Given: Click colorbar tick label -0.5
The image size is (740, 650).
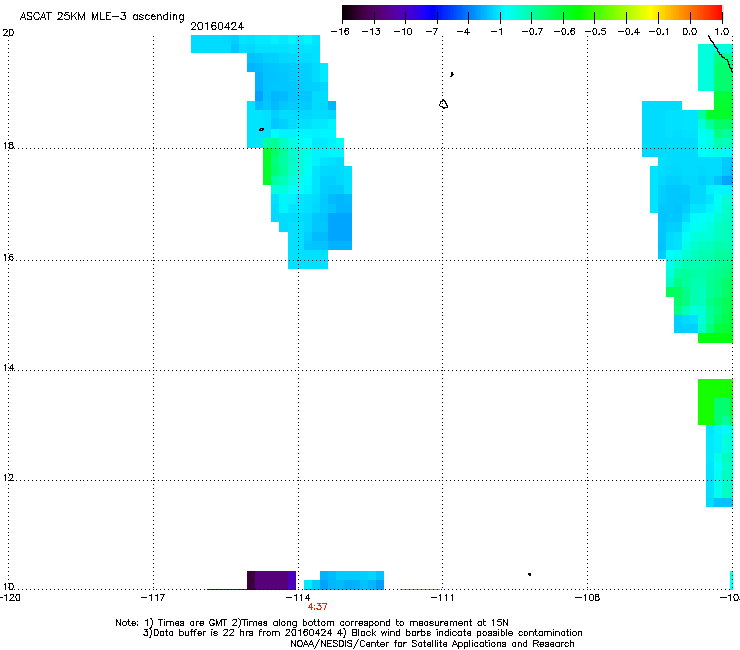Looking at the screenshot, I should (596, 32).
